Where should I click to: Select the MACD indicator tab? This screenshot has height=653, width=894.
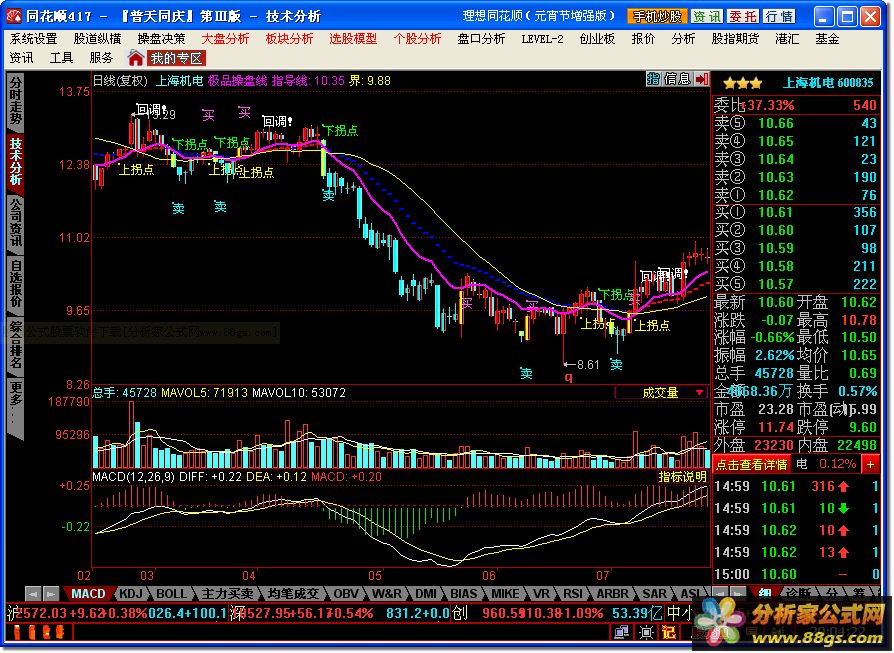(x=88, y=594)
